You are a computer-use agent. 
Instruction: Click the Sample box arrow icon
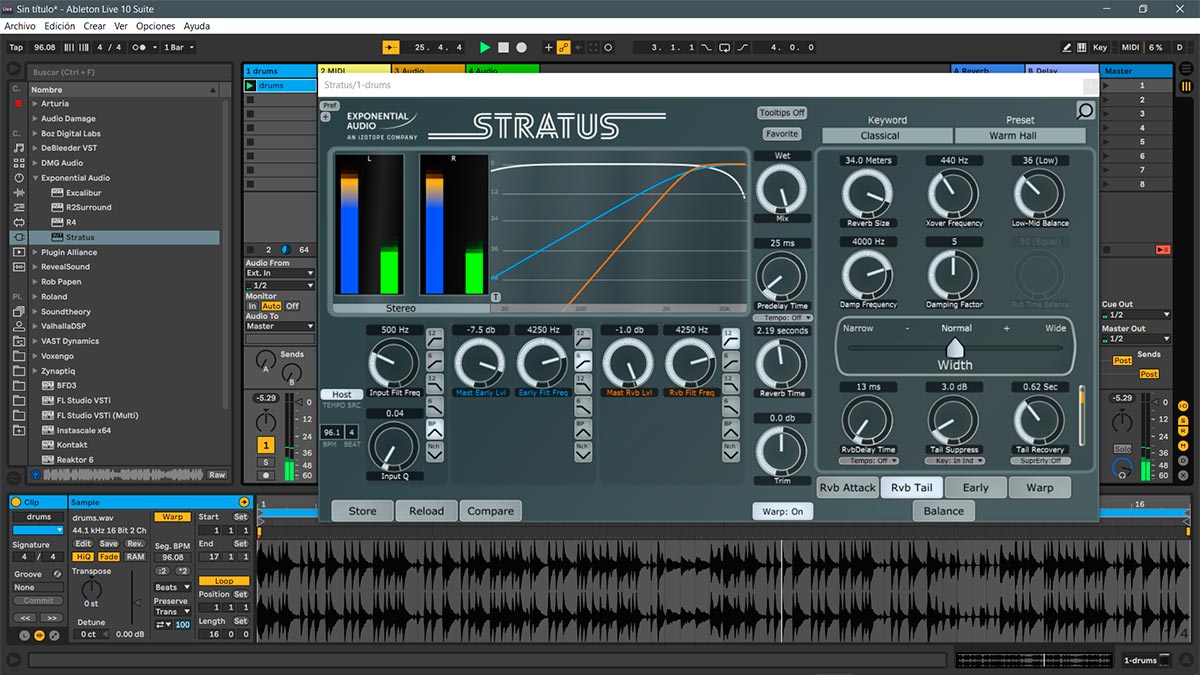click(243, 502)
